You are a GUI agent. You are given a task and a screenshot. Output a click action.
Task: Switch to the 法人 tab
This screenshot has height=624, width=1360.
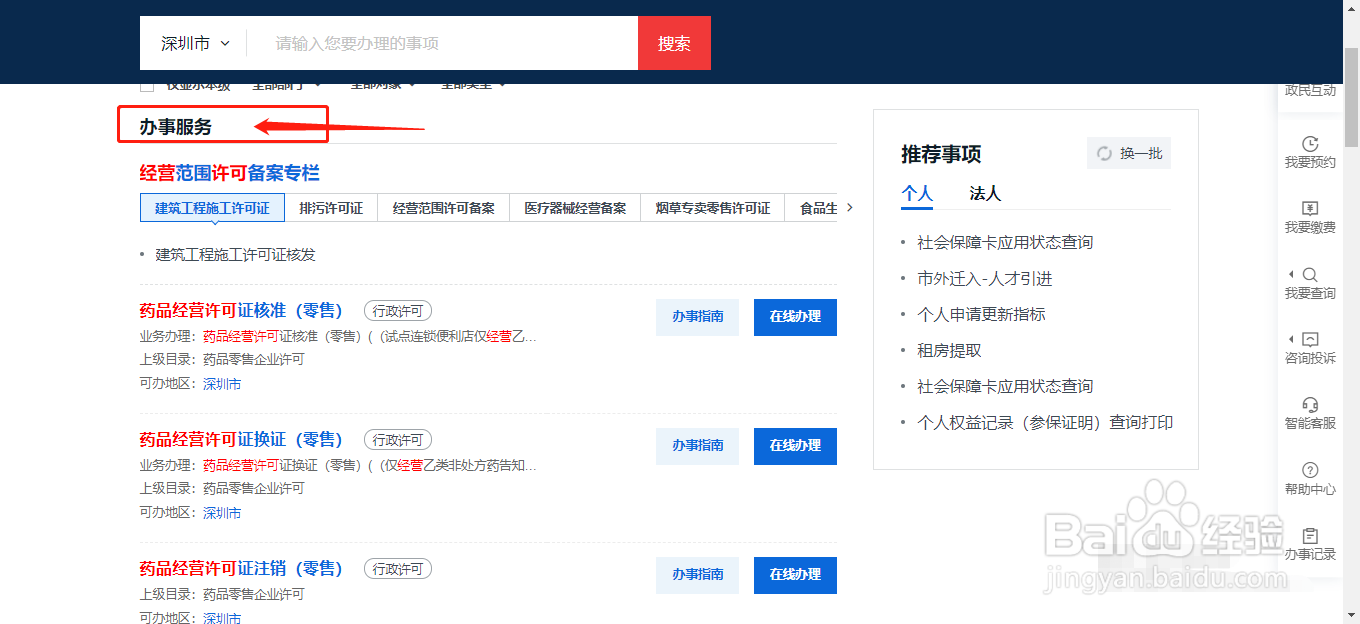[x=985, y=192]
